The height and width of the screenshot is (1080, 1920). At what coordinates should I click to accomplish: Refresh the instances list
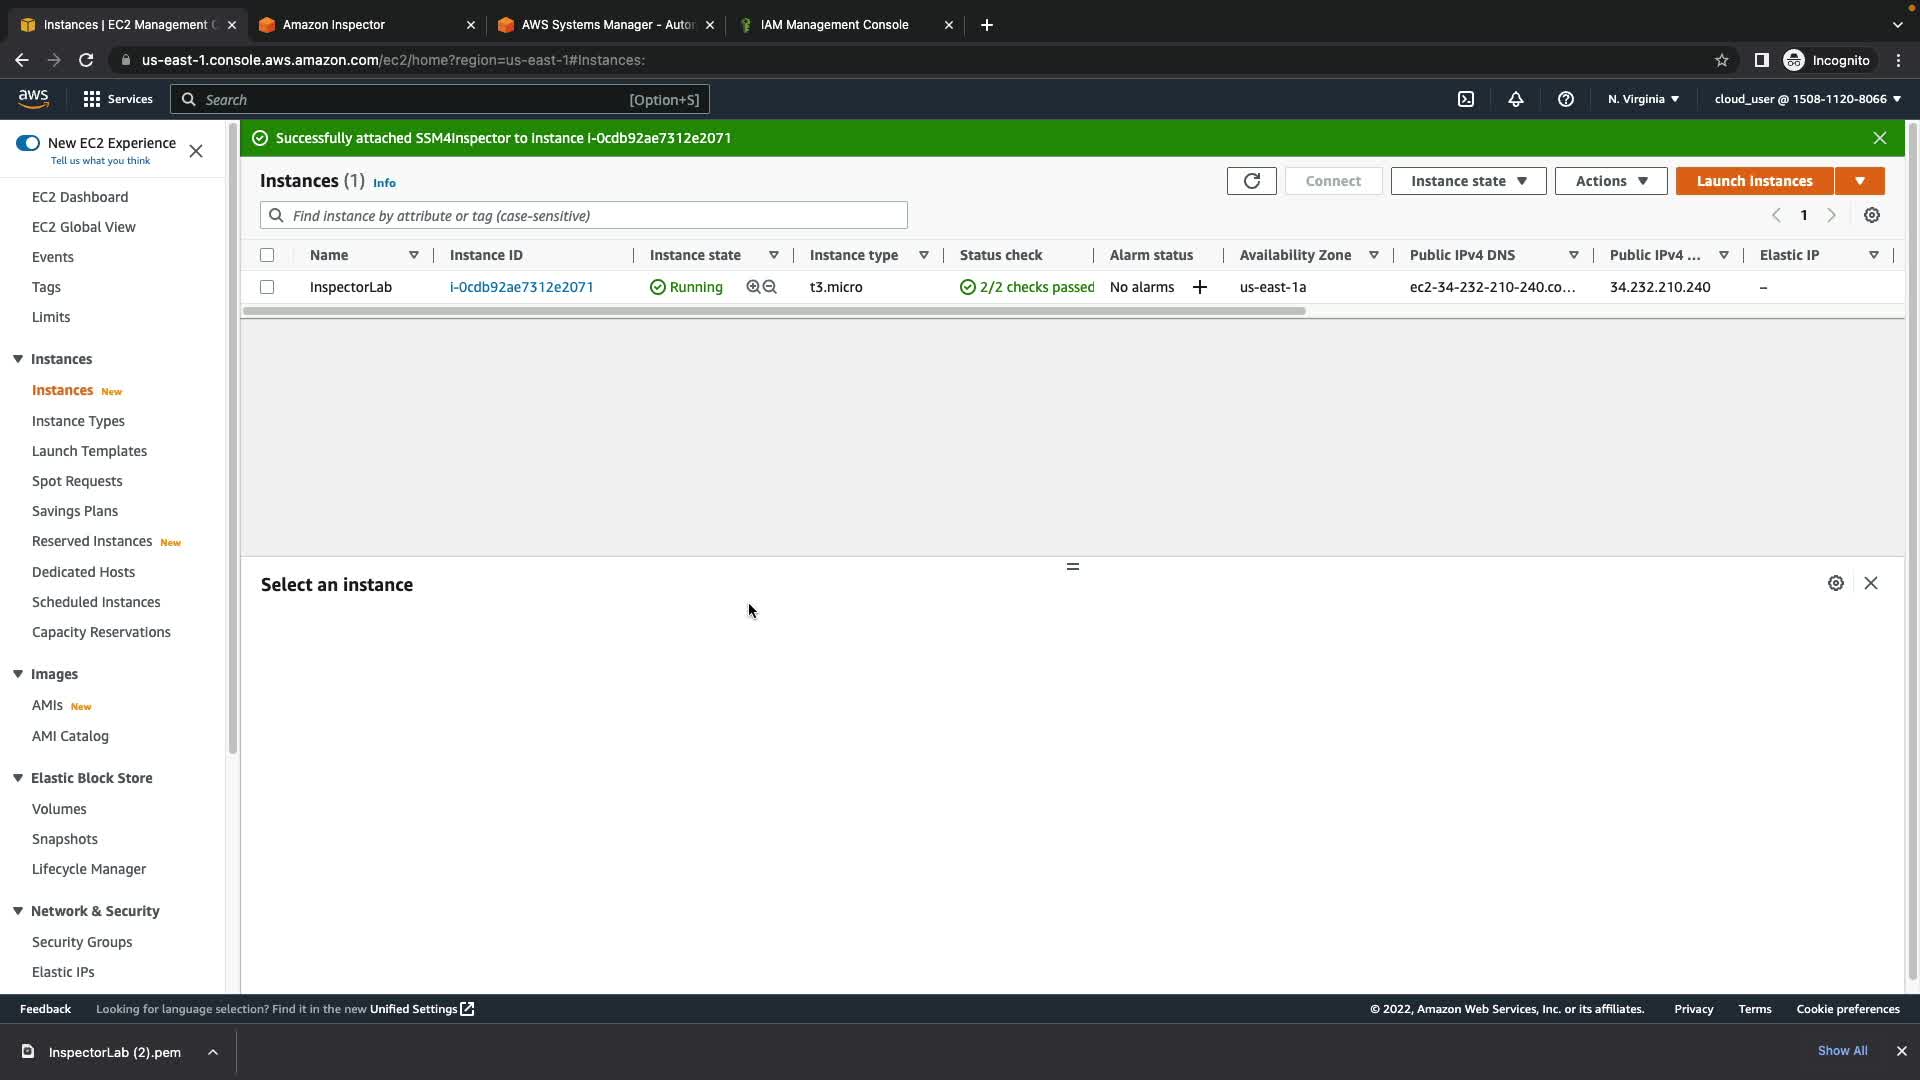1251,181
